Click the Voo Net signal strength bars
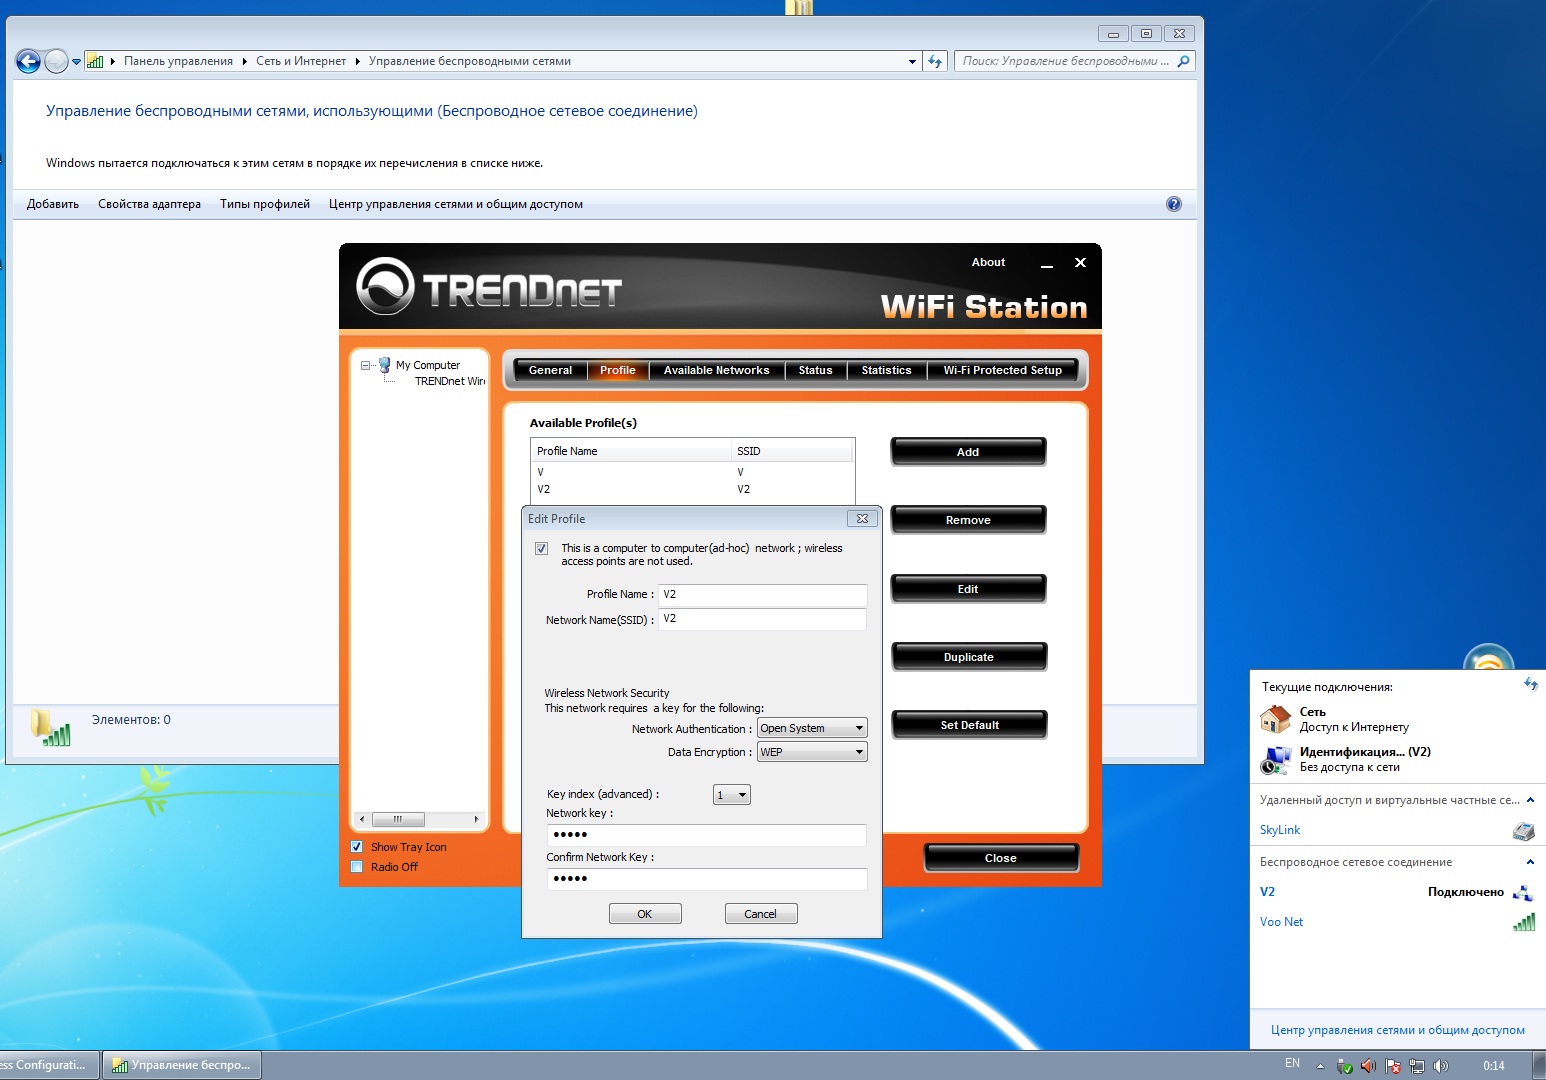1546x1080 pixels. tap(1523, 922)
